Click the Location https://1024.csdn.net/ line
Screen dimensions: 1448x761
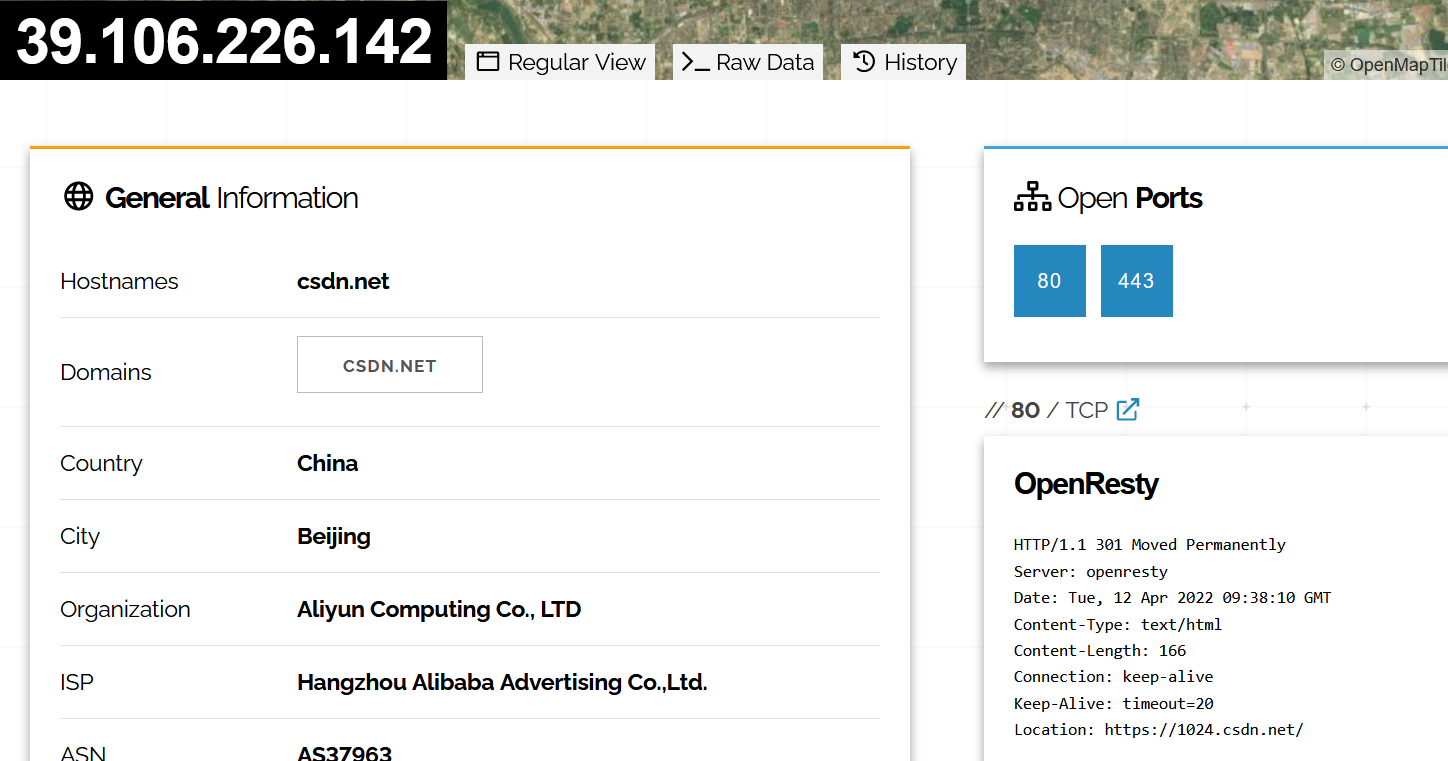[1159, 730]
